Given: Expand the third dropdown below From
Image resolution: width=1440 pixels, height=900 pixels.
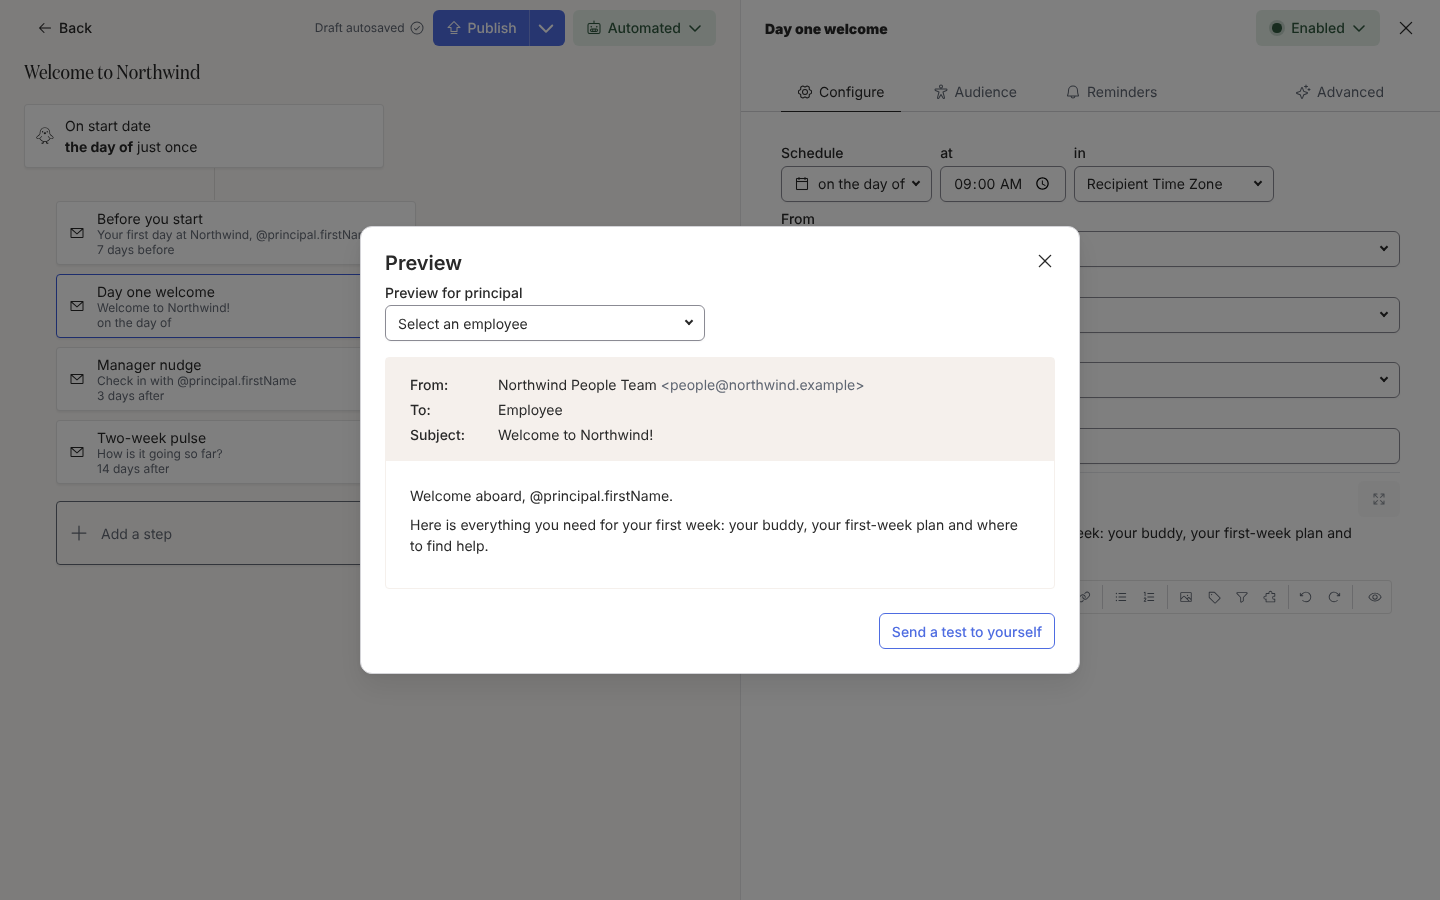Looking at the screenshot, I should click(x=1384, y=380).
